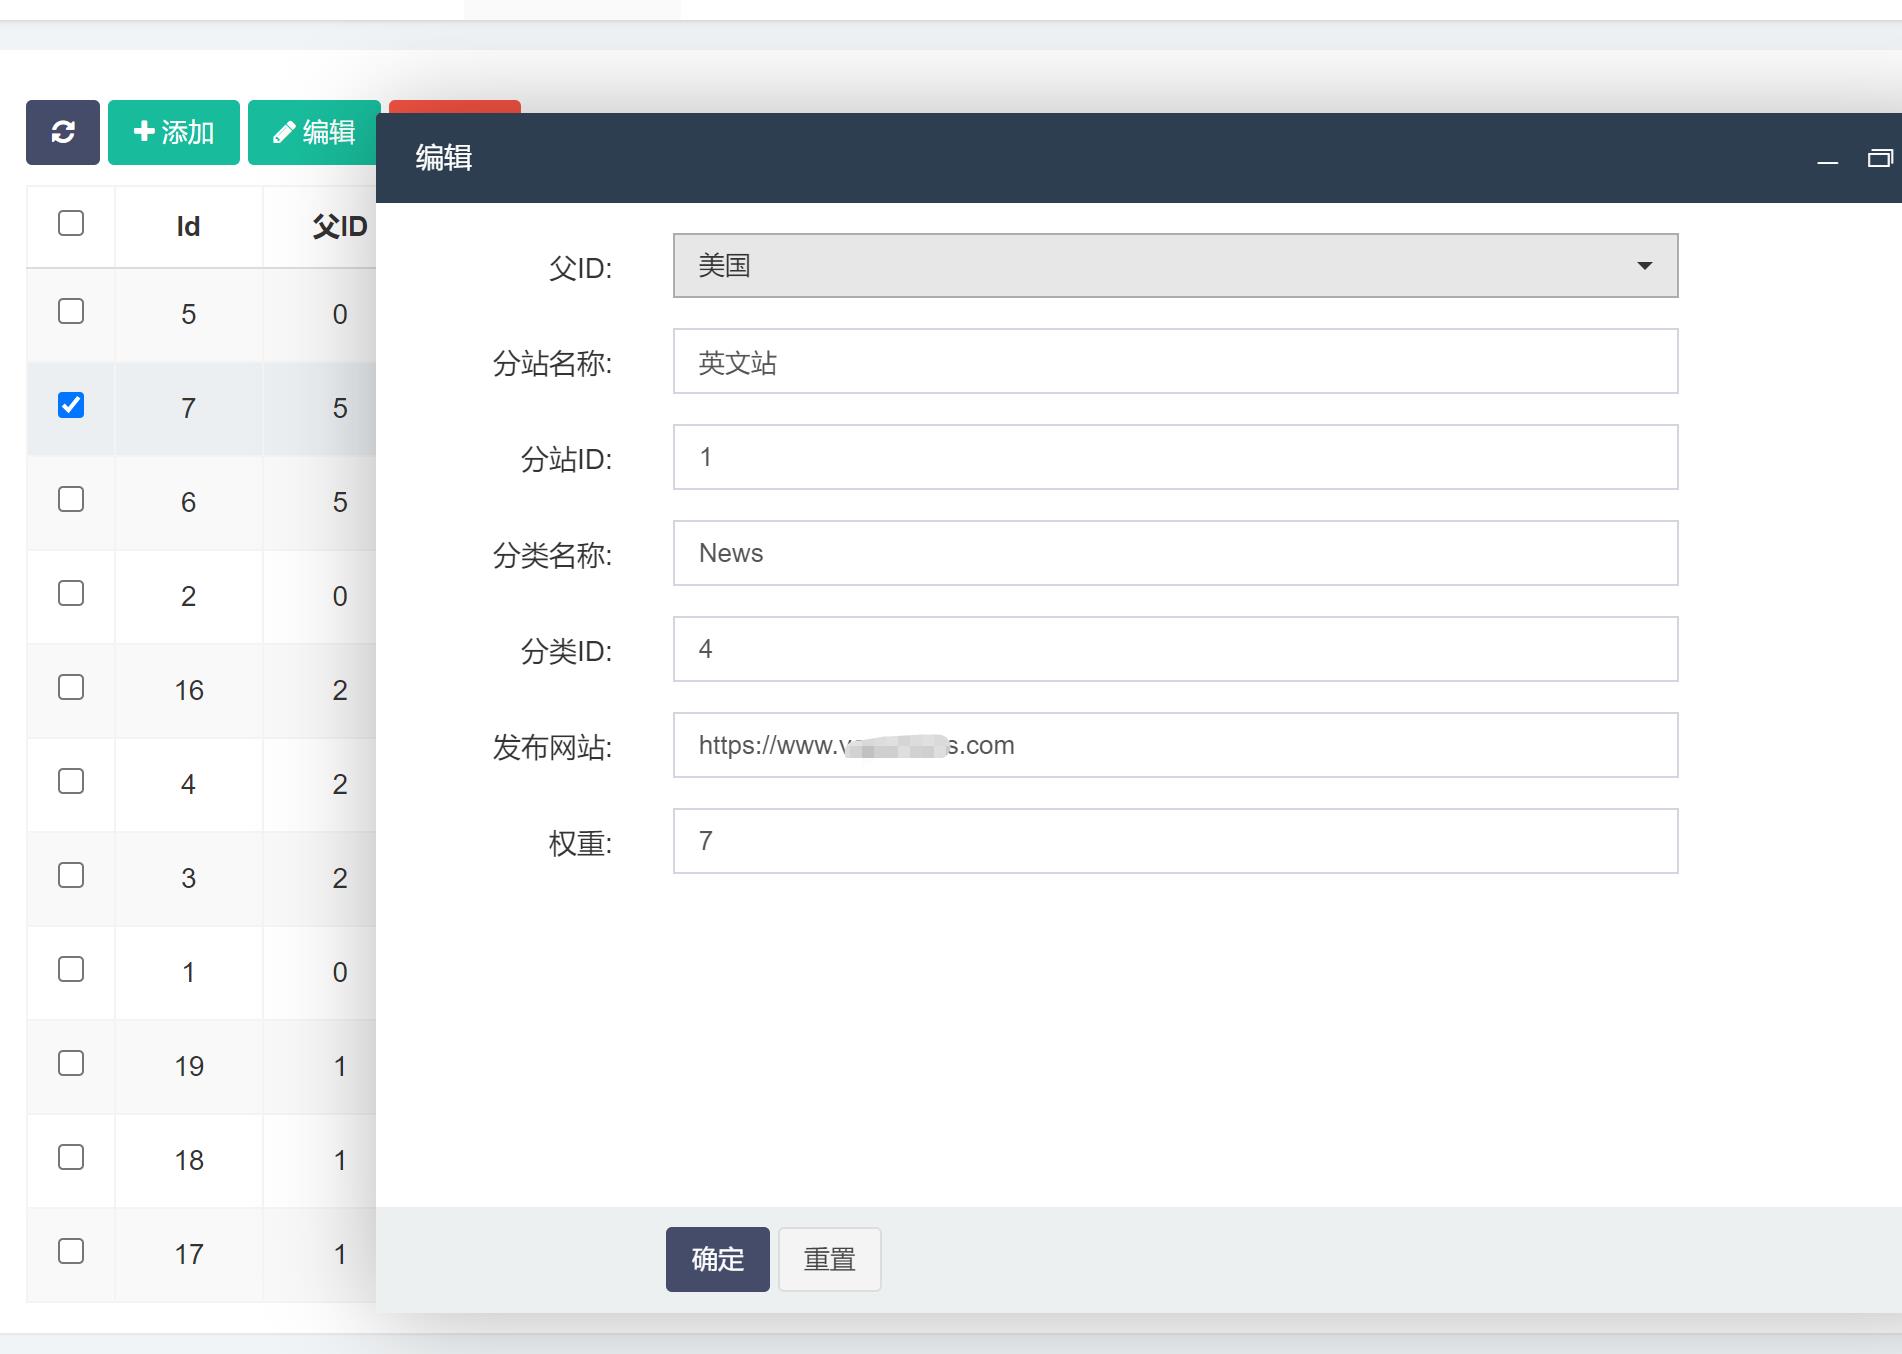Tick the checkbox for row Id 19
Viewport: 1902px width, 1354px height.
coord(71,1063)
